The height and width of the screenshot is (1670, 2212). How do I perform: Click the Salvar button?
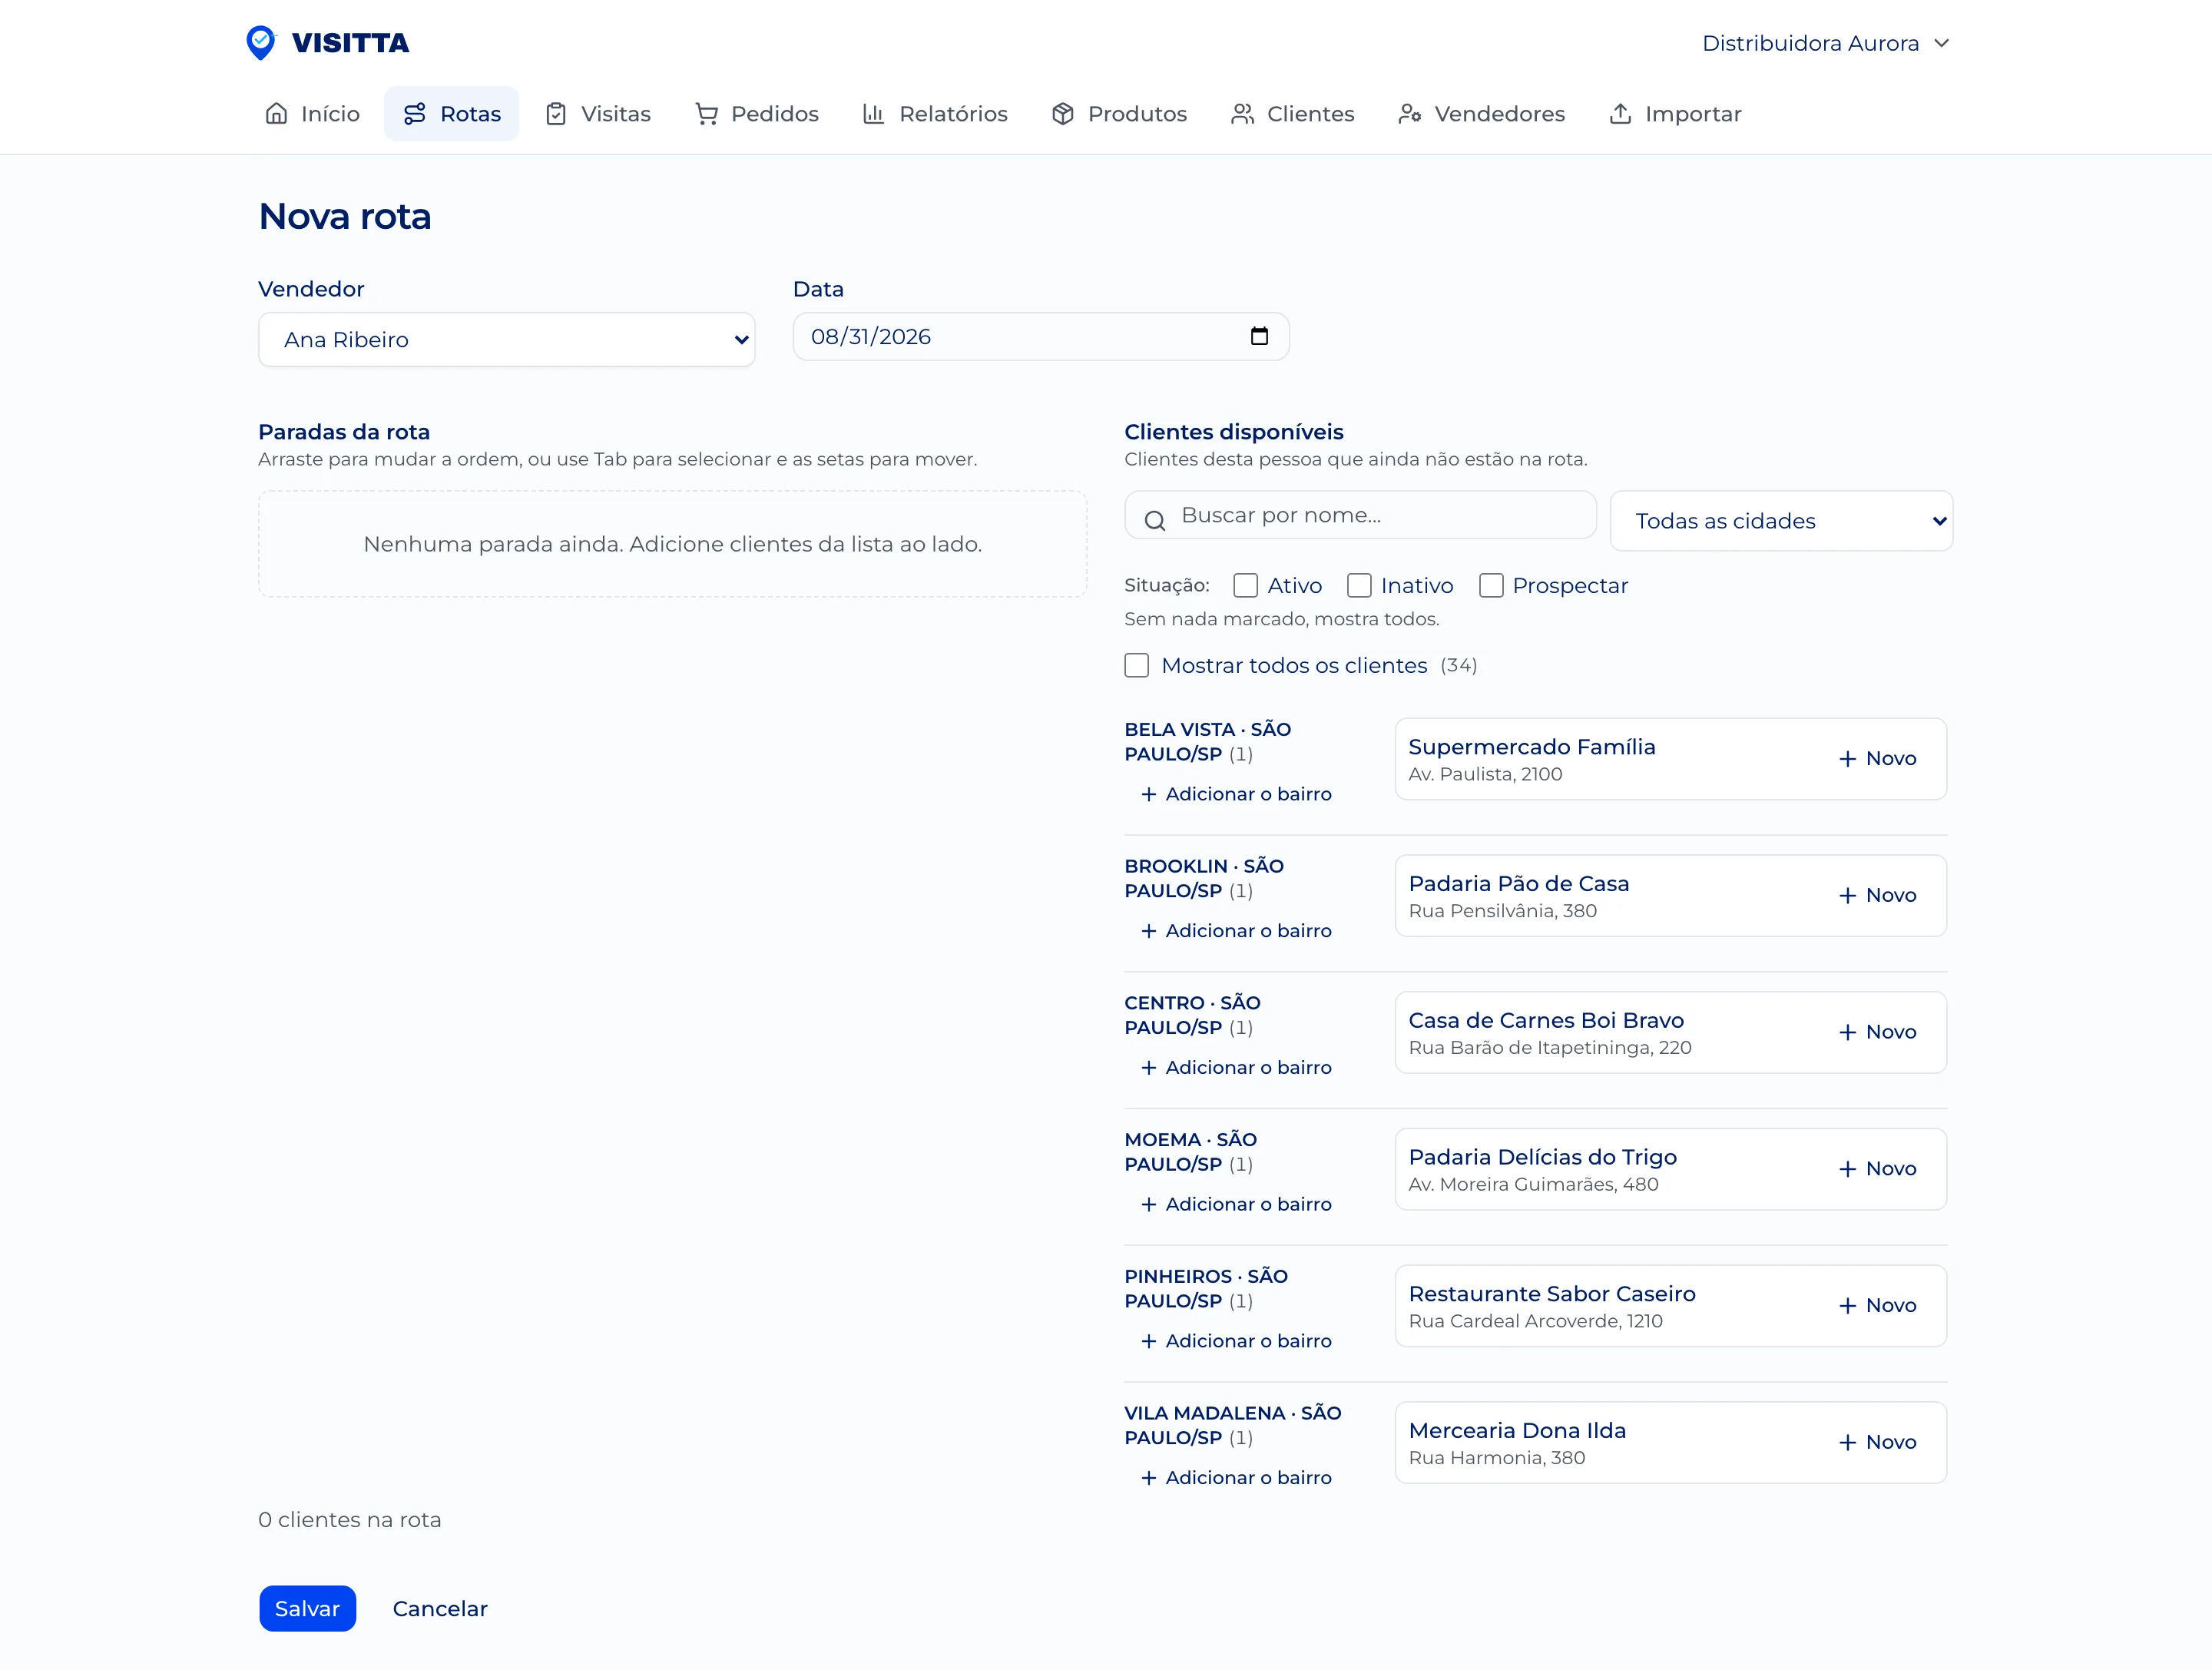click(x=308, y=1609)
